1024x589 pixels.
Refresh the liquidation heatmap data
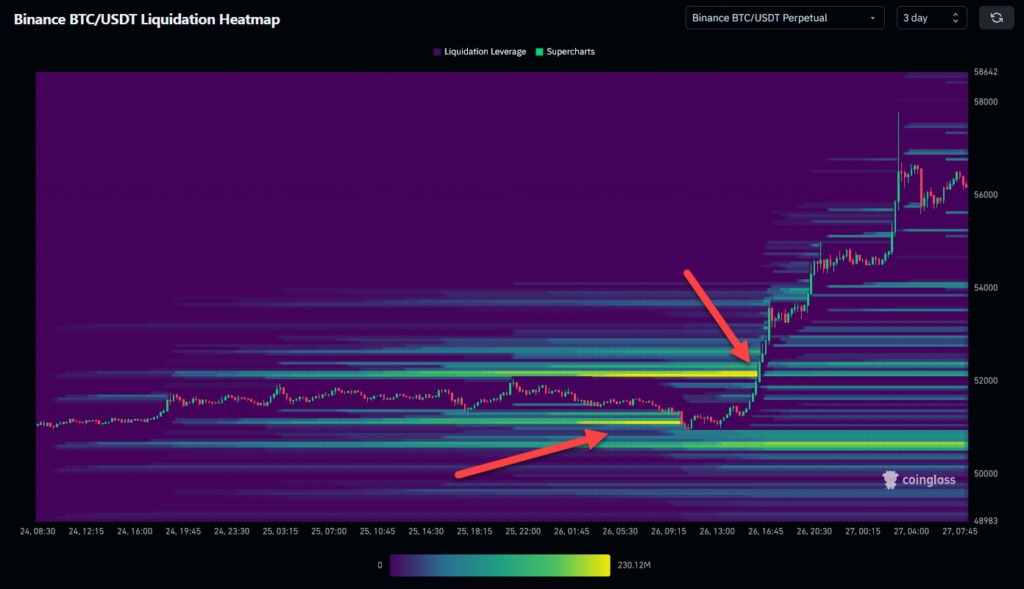coord(996,18)
